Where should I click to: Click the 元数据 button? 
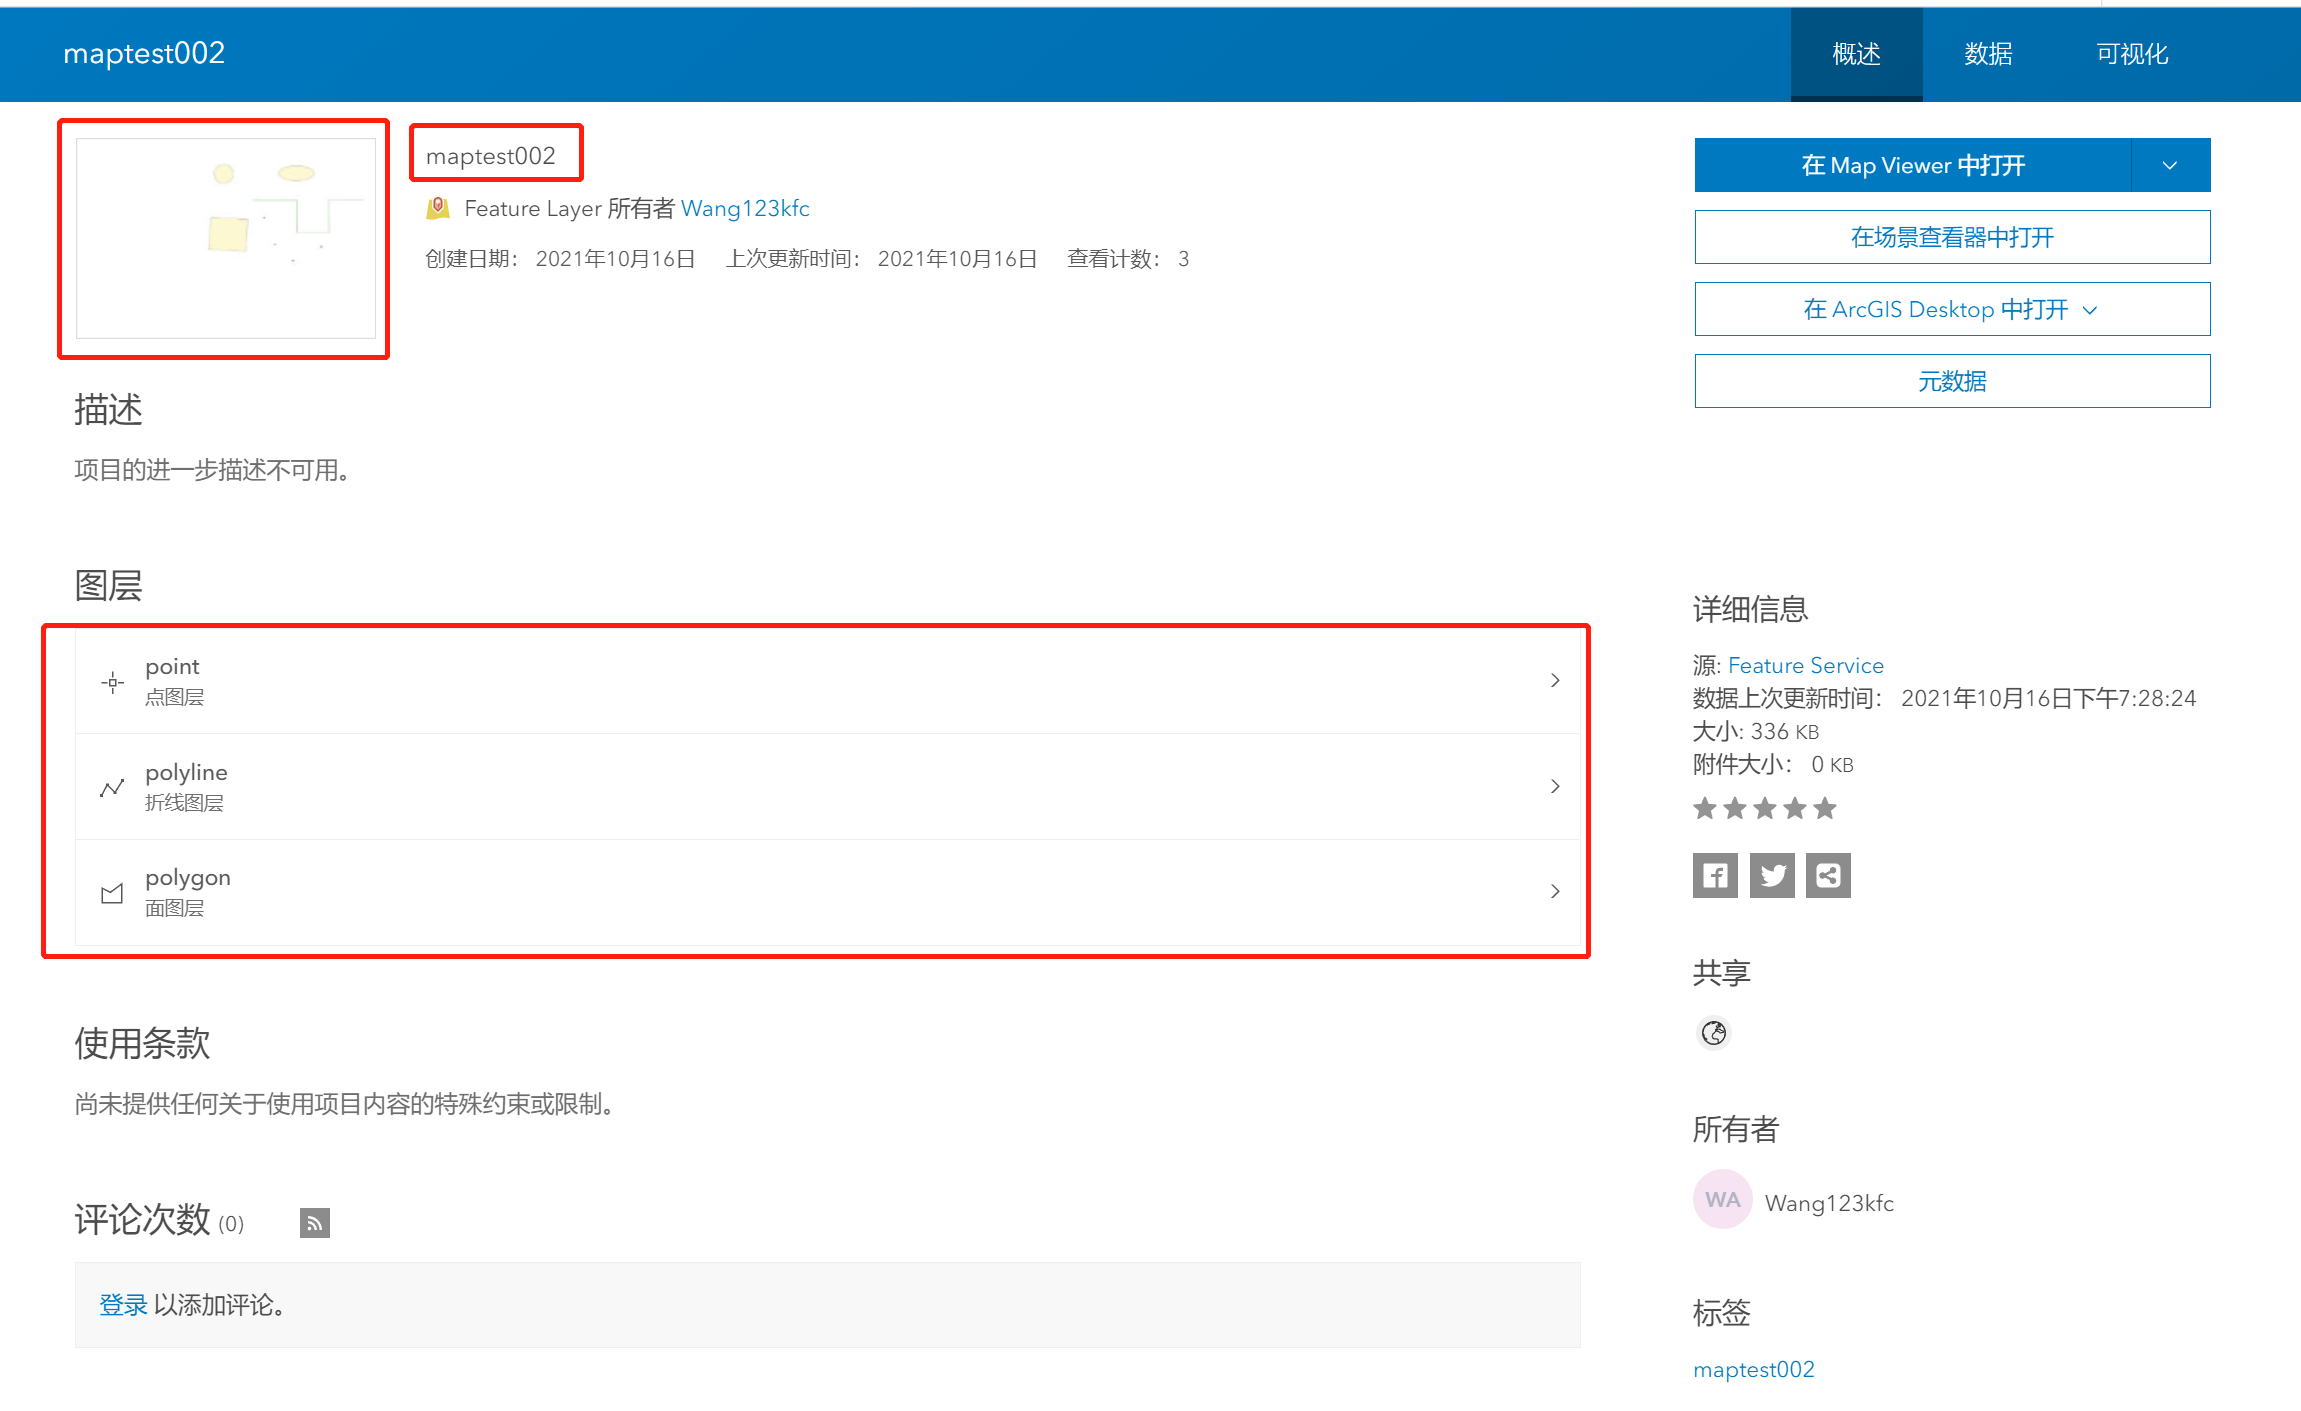point(1951,381)
